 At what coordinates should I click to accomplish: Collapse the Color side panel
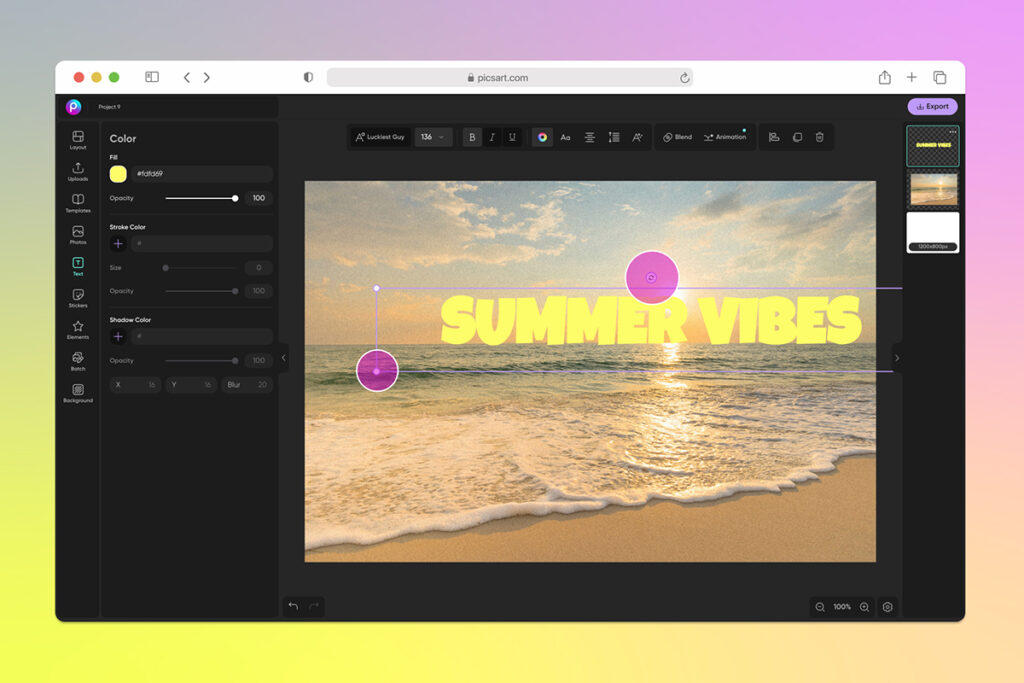tap(284, 357)
